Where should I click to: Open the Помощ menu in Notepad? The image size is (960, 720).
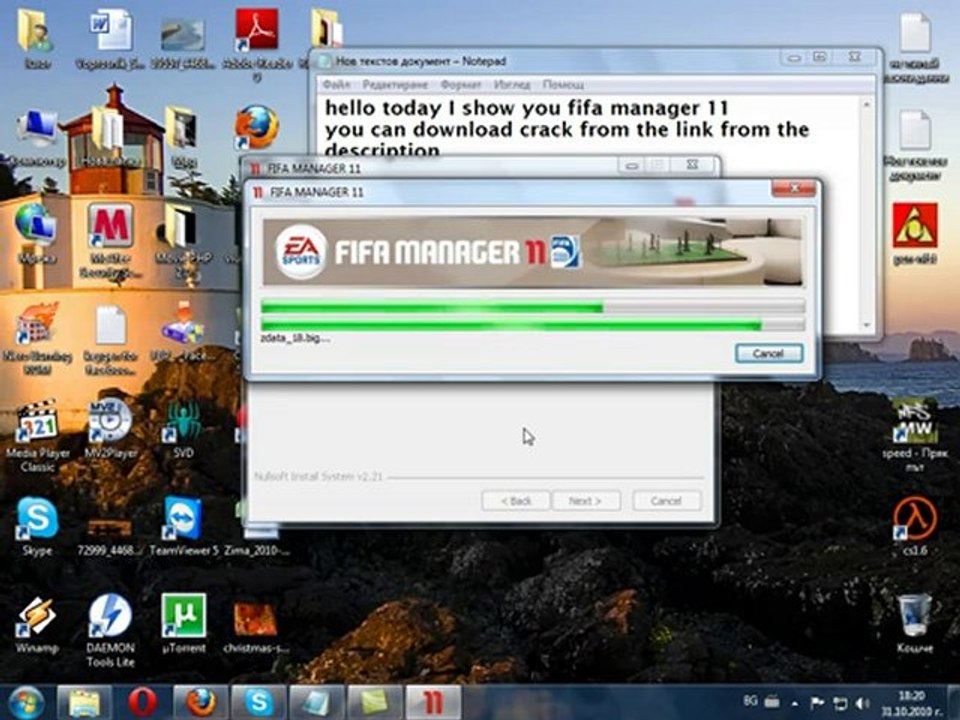pos(563,84)
